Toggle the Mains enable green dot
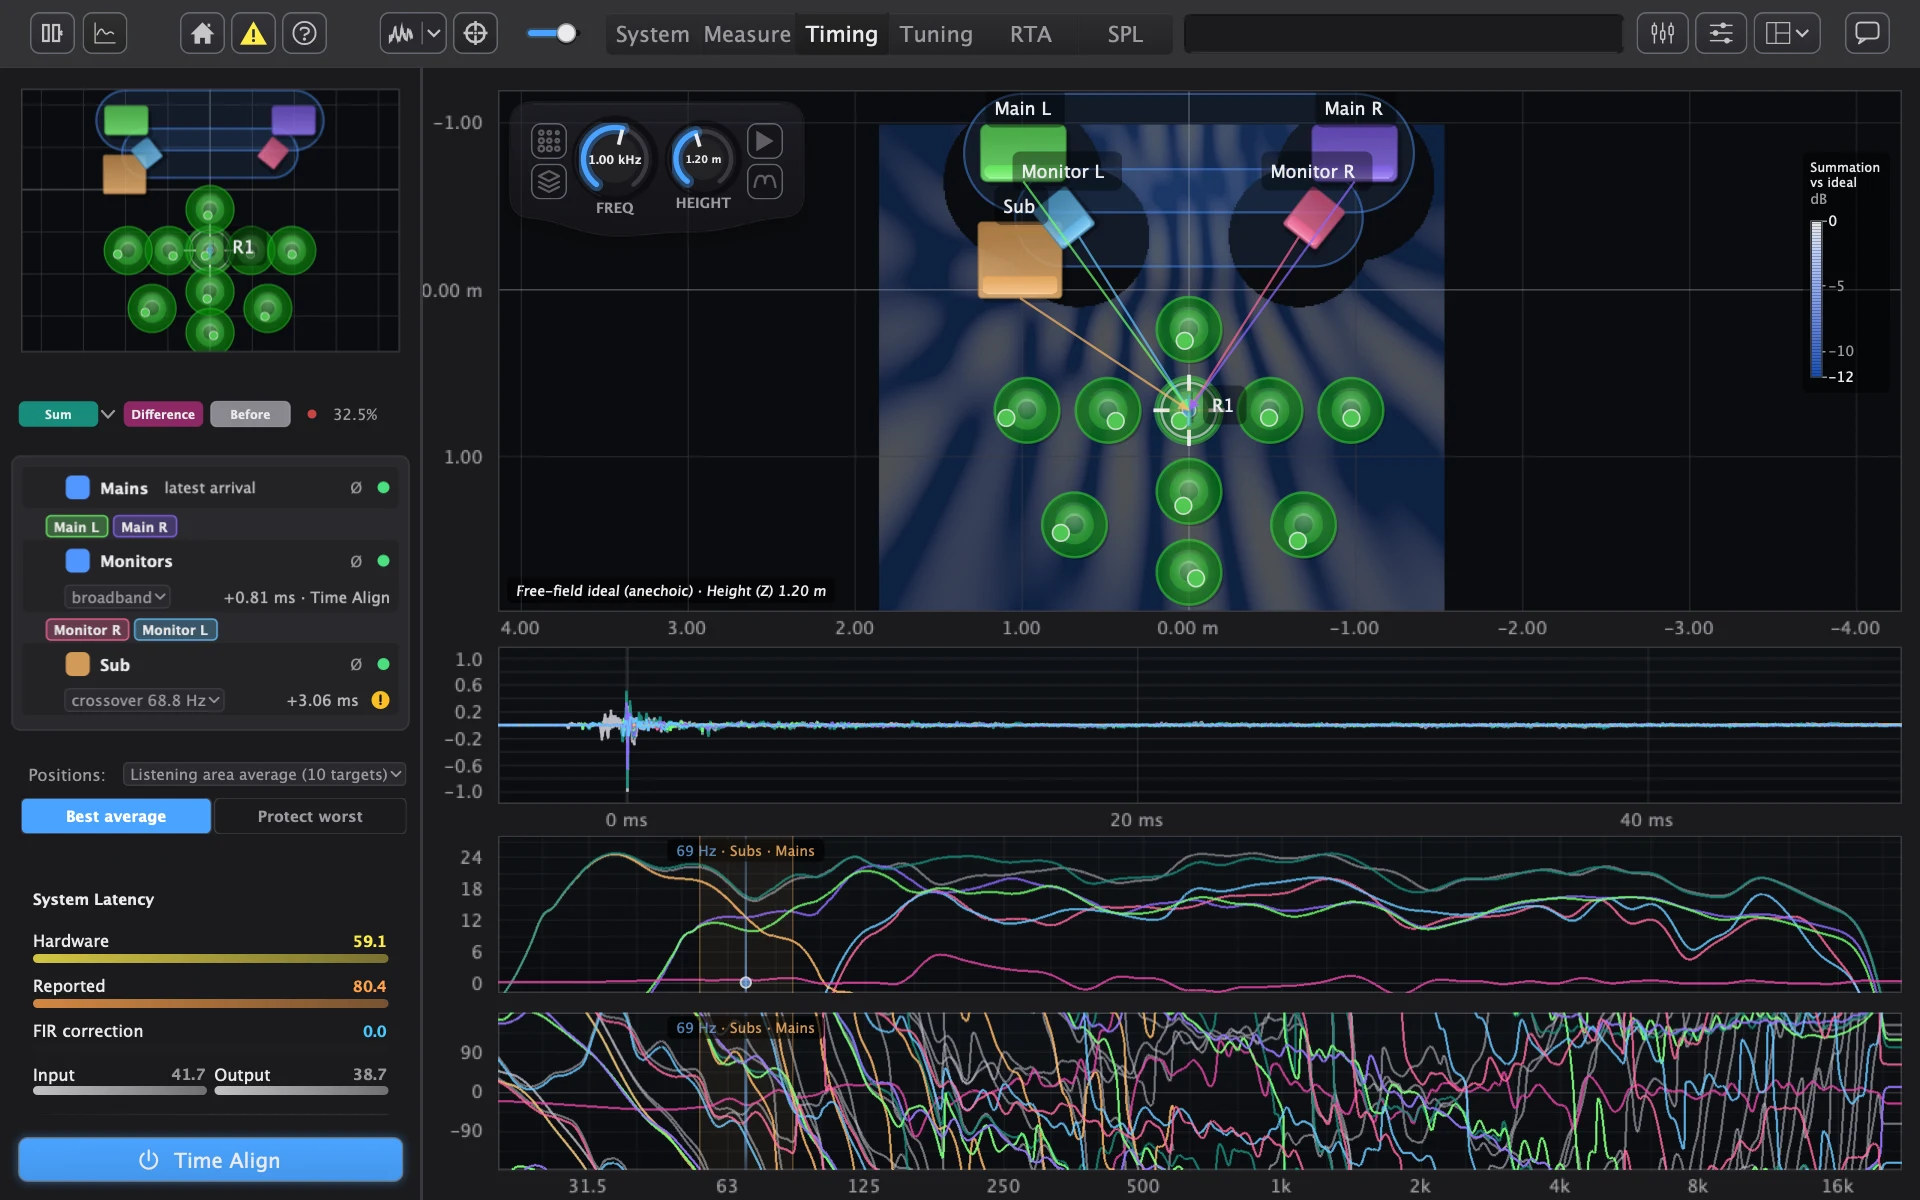The image size is (1920, 1200). coord(383,488)
